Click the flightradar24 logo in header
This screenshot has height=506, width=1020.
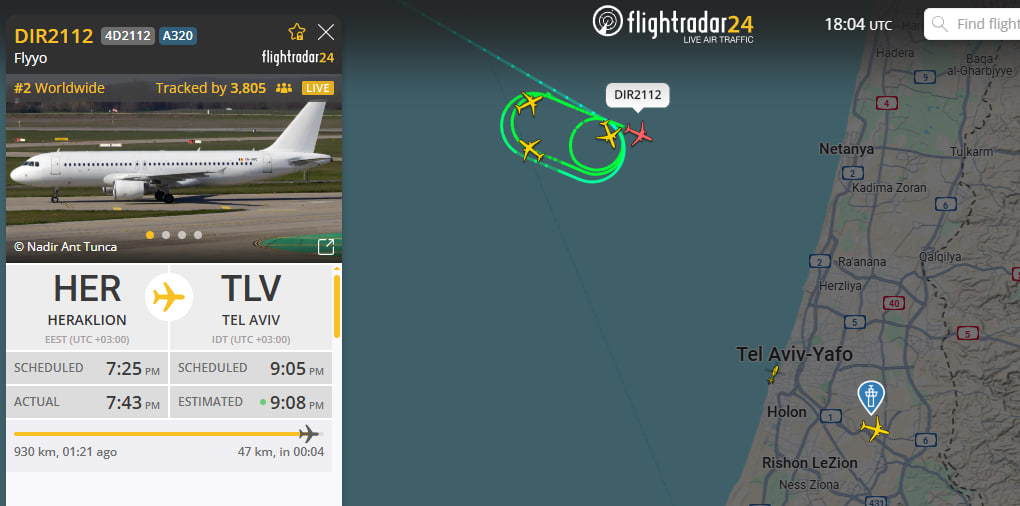[x=673, y=25]
